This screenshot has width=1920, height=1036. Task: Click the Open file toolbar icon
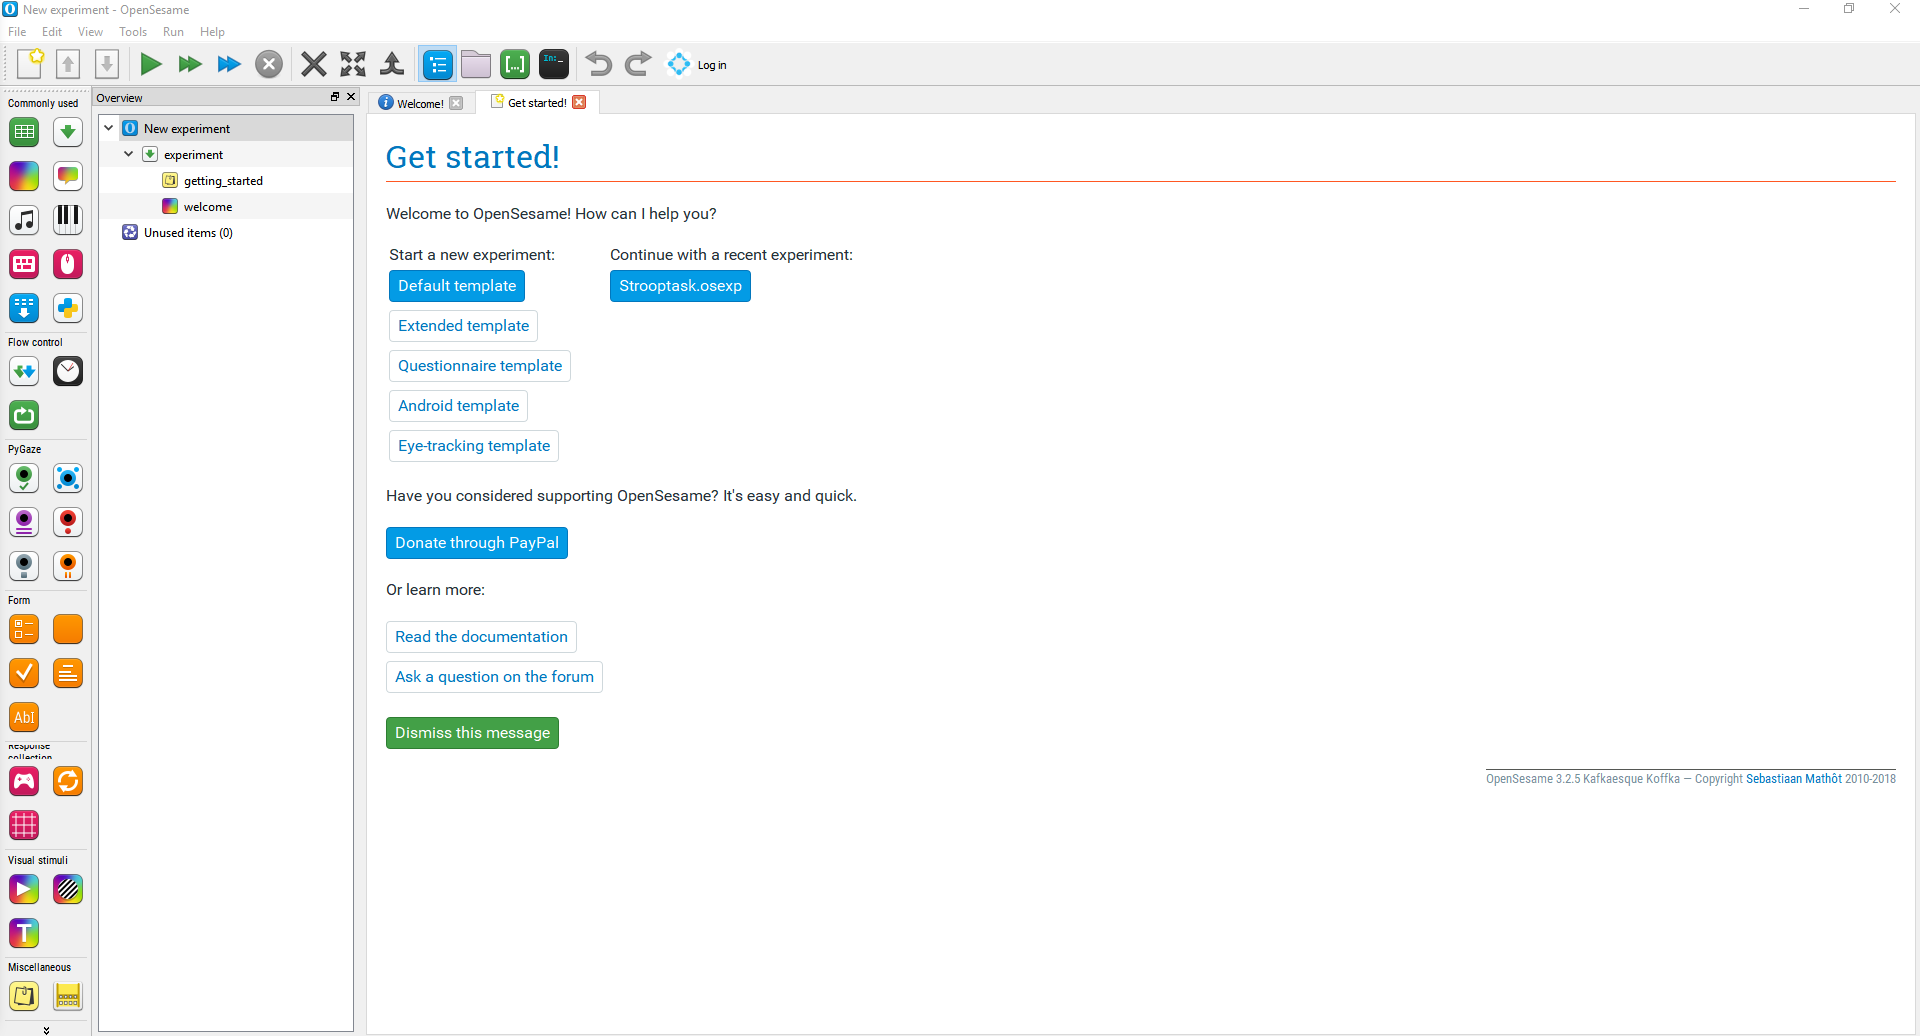tap(68, 64)
